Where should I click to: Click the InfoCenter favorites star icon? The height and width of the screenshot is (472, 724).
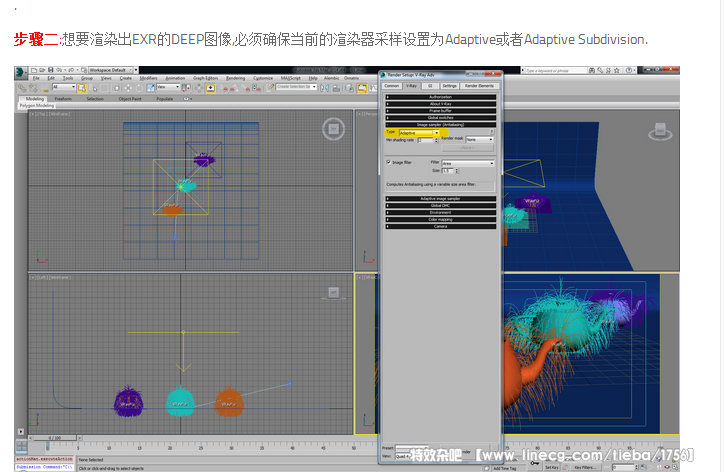[617, 71]
